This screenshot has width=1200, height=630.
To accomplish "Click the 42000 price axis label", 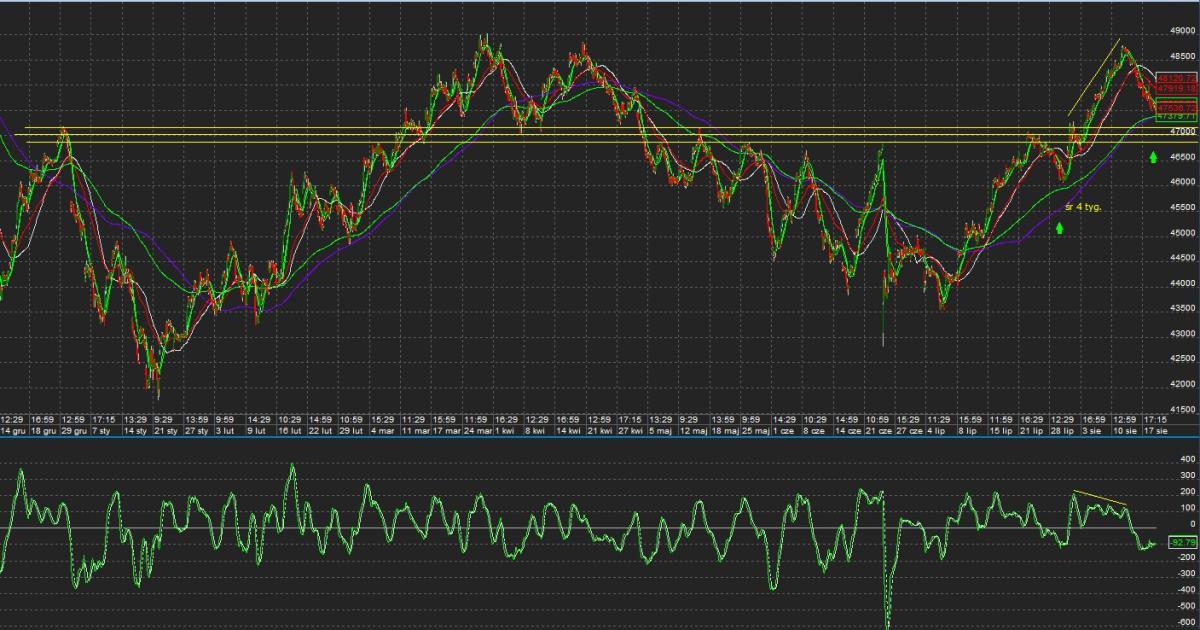I will pyautogui.click(x=1184, y=385).
